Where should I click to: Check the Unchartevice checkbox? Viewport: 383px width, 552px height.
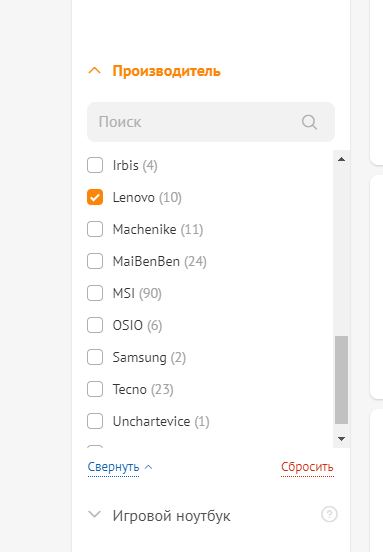click(95, 421)
